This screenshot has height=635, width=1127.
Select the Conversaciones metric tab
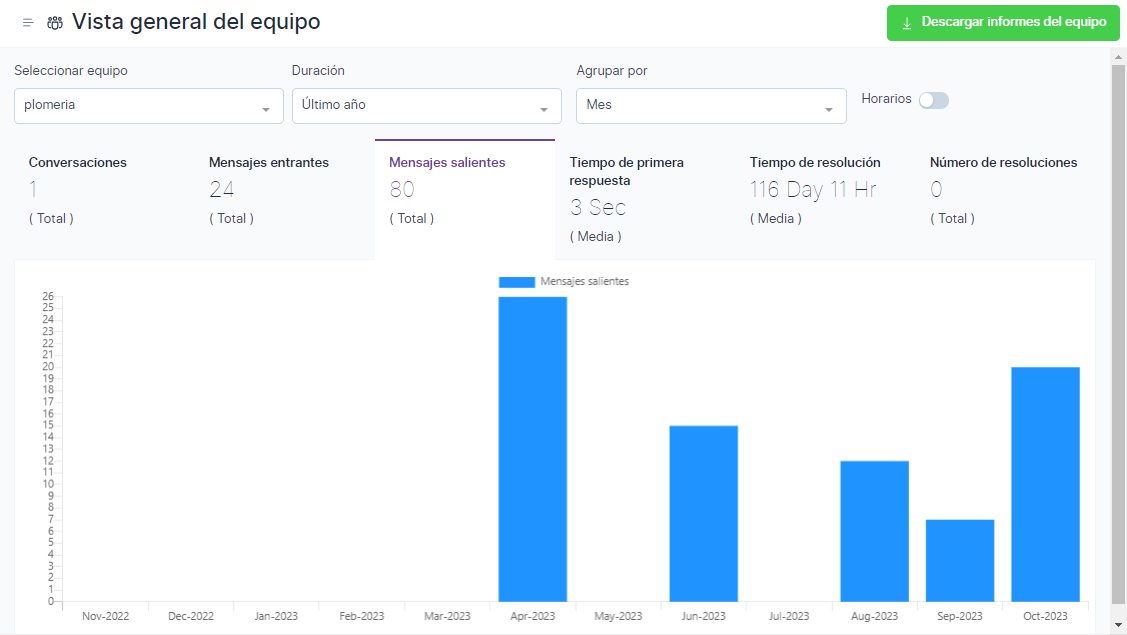tap(78, 162)
